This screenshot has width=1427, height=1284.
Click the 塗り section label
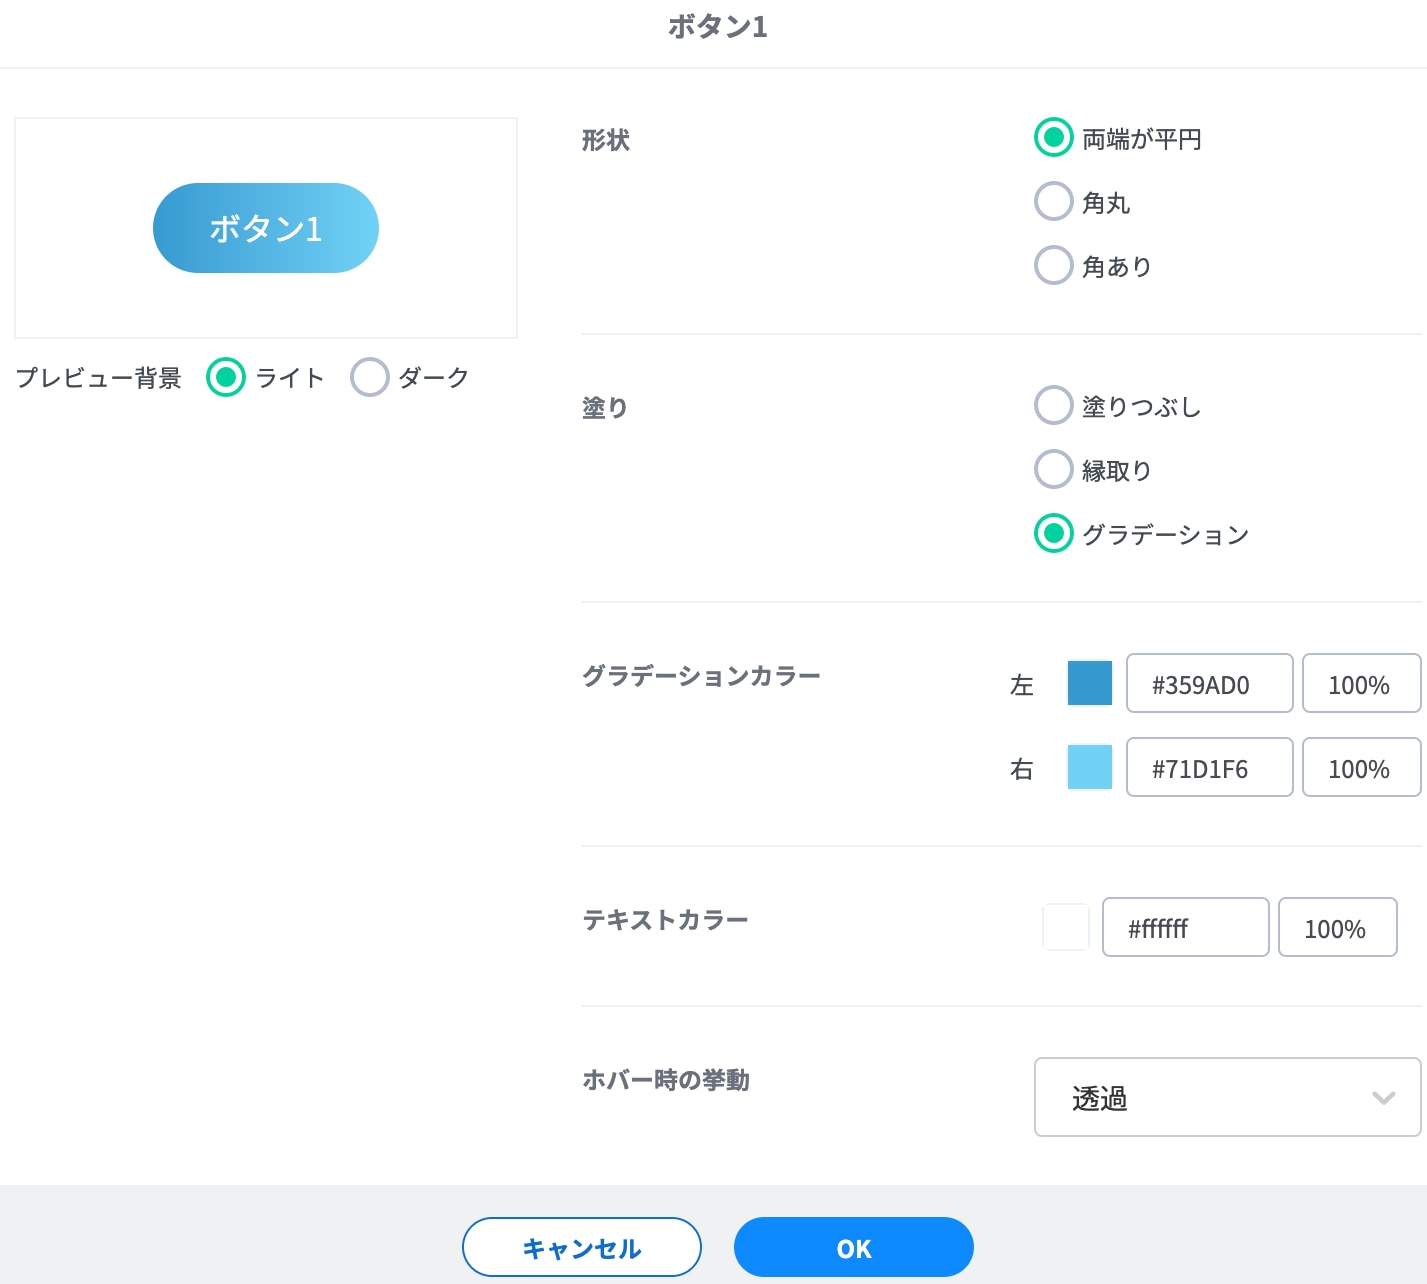pyautogui.click(x=605, y=408)
